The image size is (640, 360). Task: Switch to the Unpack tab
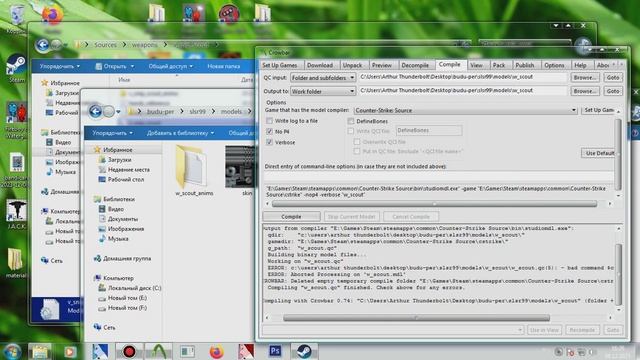pyautogui.click(x=352, y=65)
